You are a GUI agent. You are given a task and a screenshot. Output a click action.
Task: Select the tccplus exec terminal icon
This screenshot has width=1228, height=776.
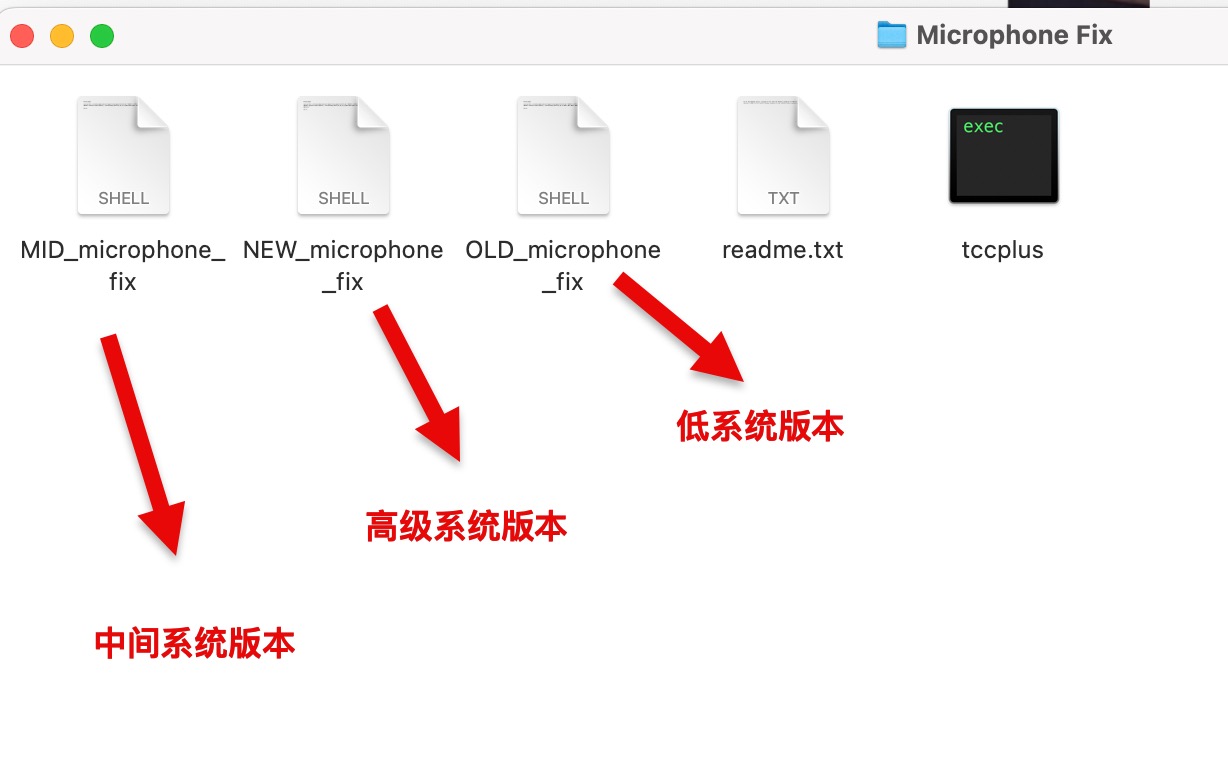(1003, 156)
